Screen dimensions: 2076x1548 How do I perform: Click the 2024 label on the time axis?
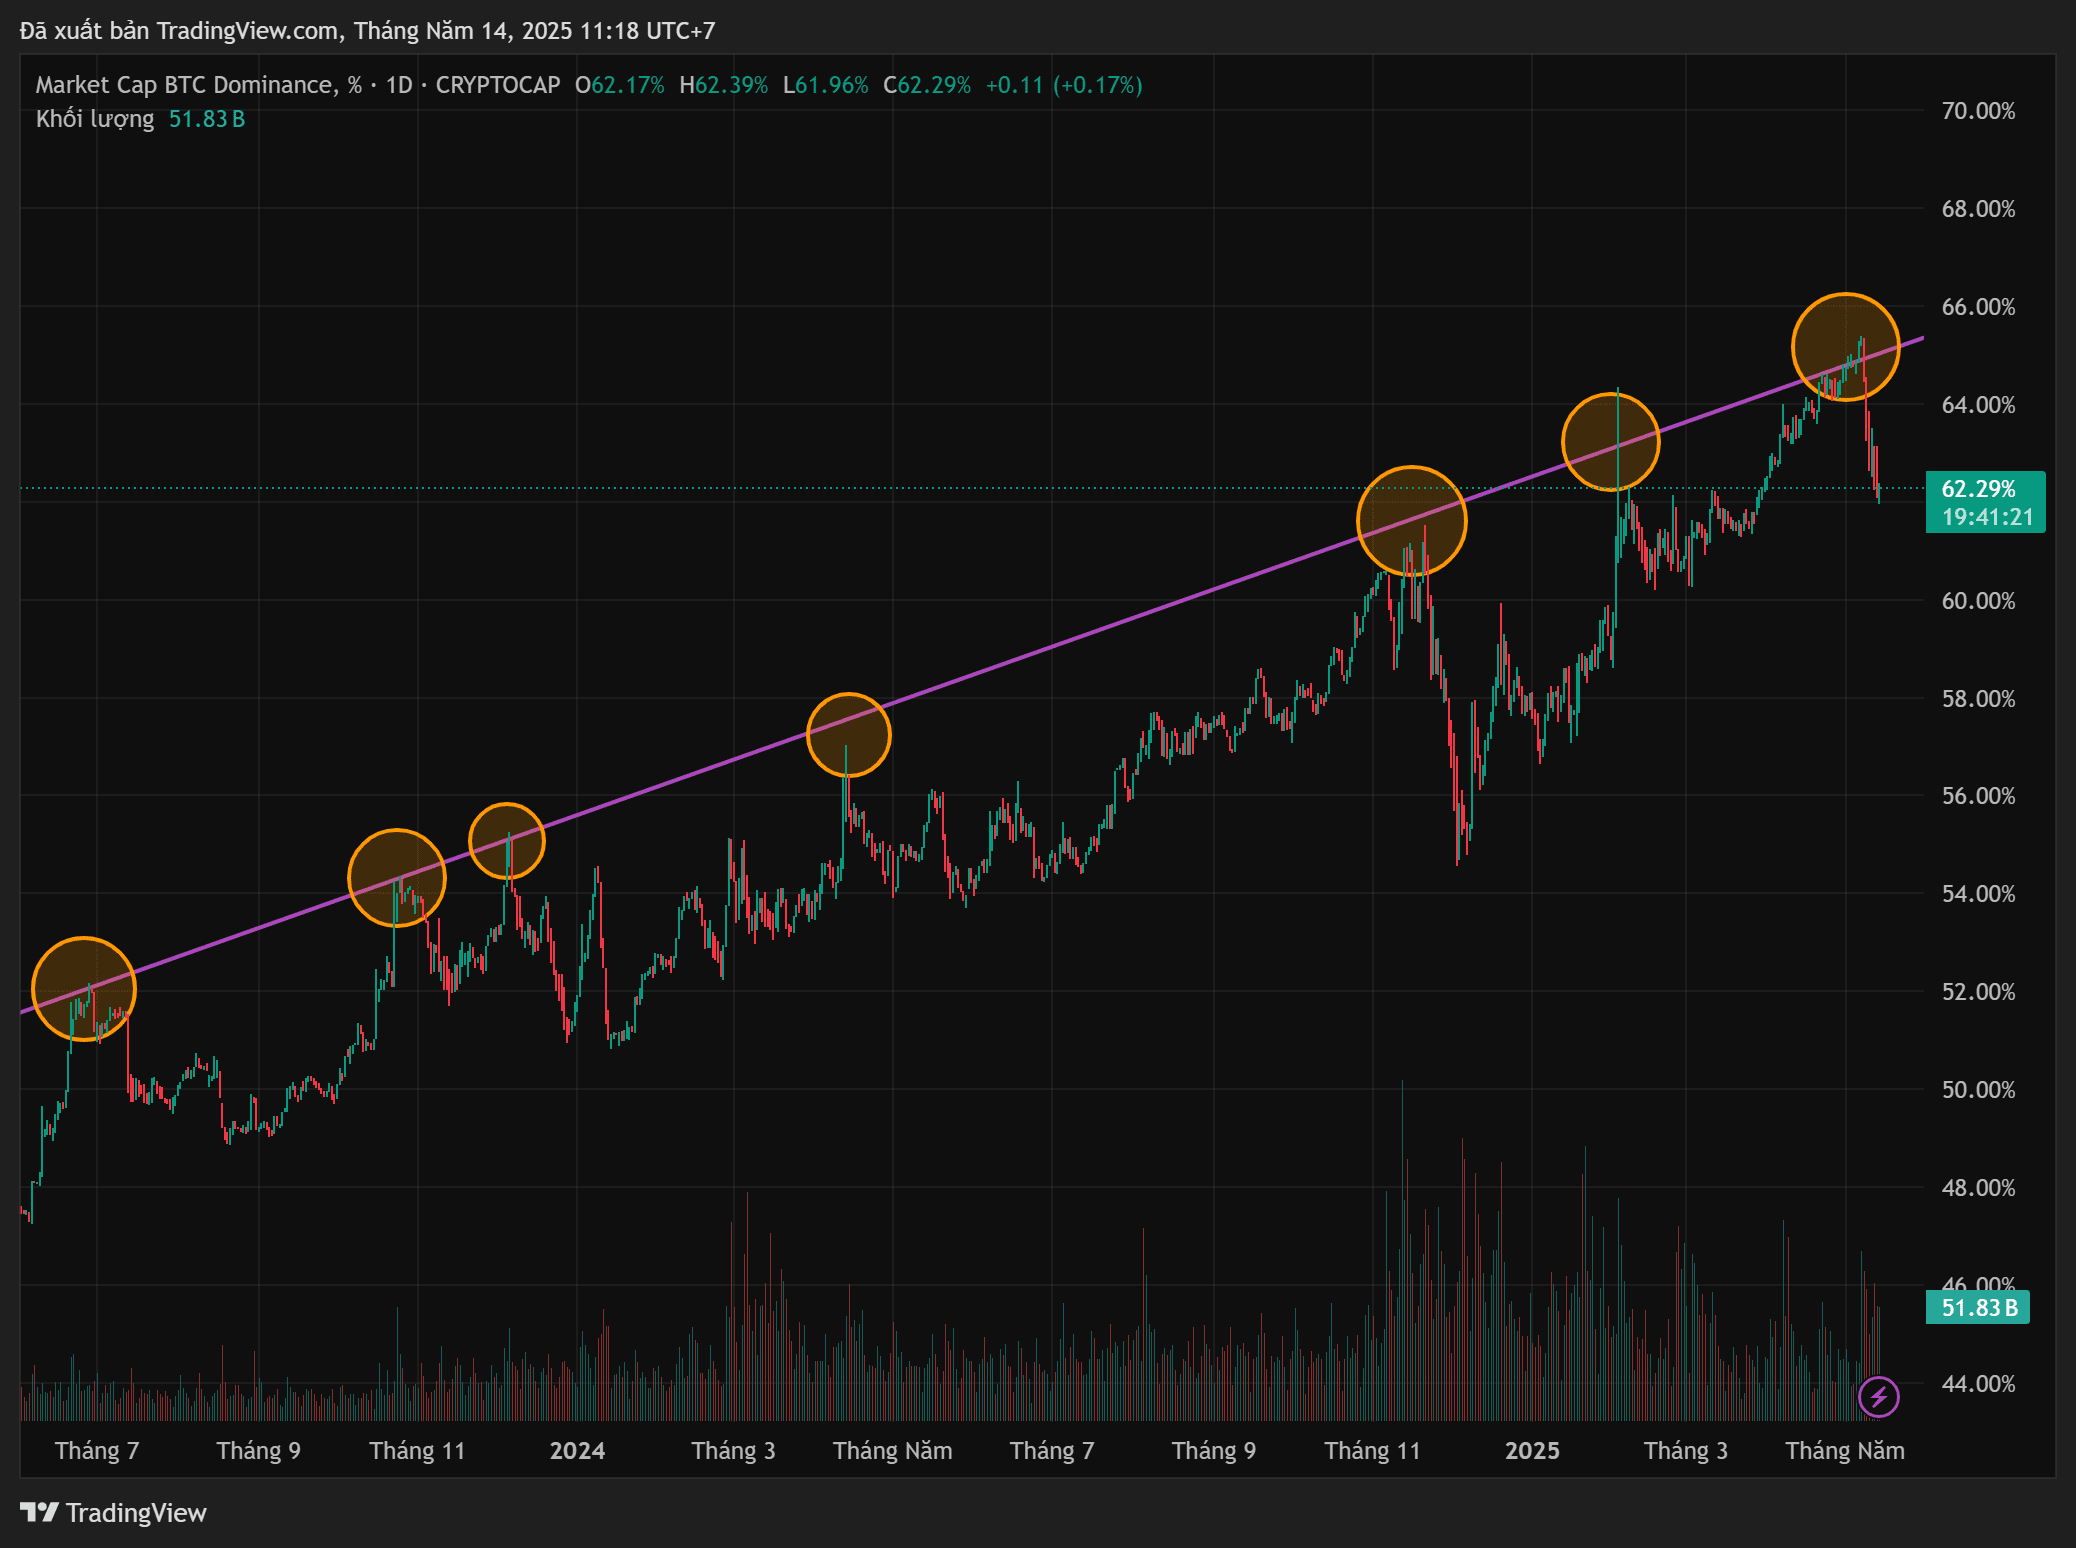pos(578,1450)
